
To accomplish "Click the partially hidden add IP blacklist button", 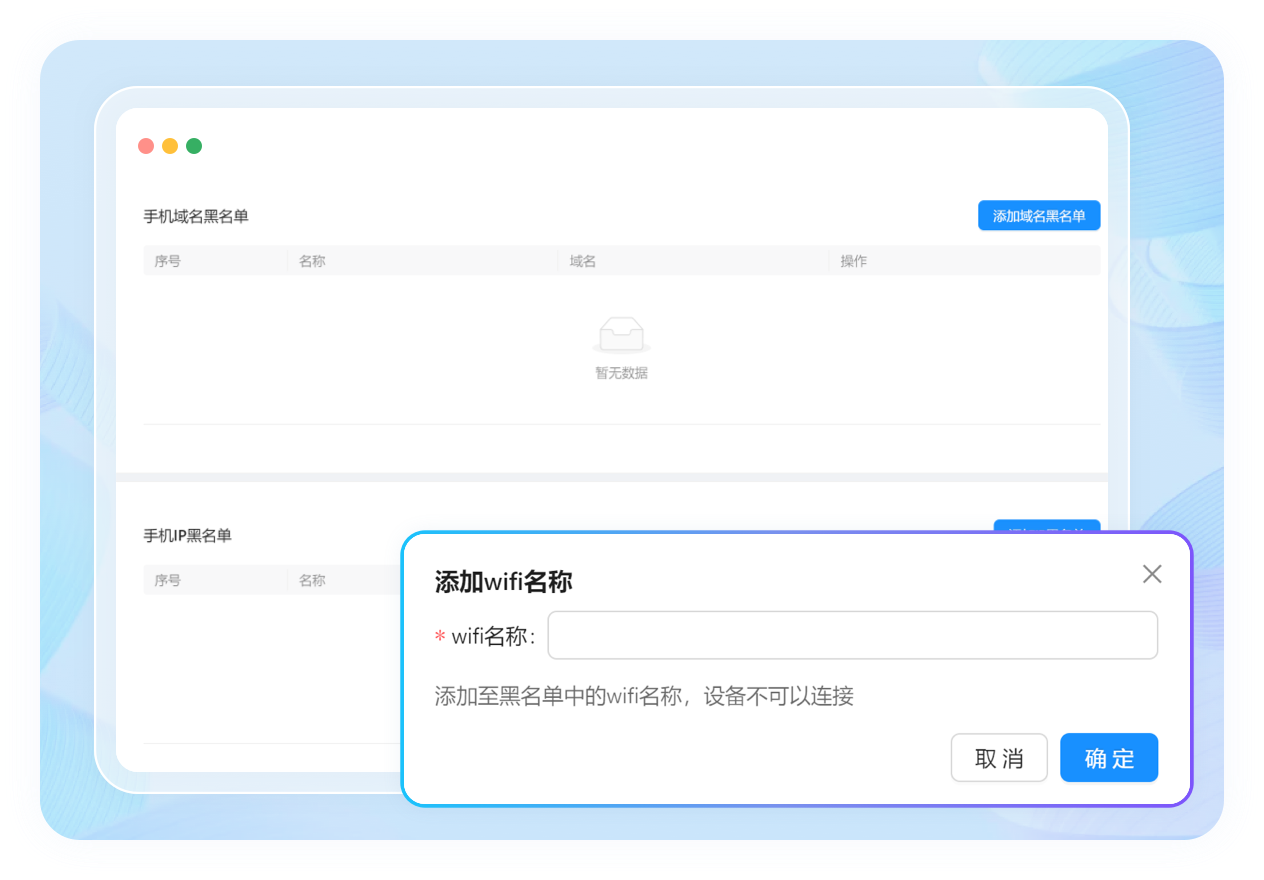I will (1046, 525).
